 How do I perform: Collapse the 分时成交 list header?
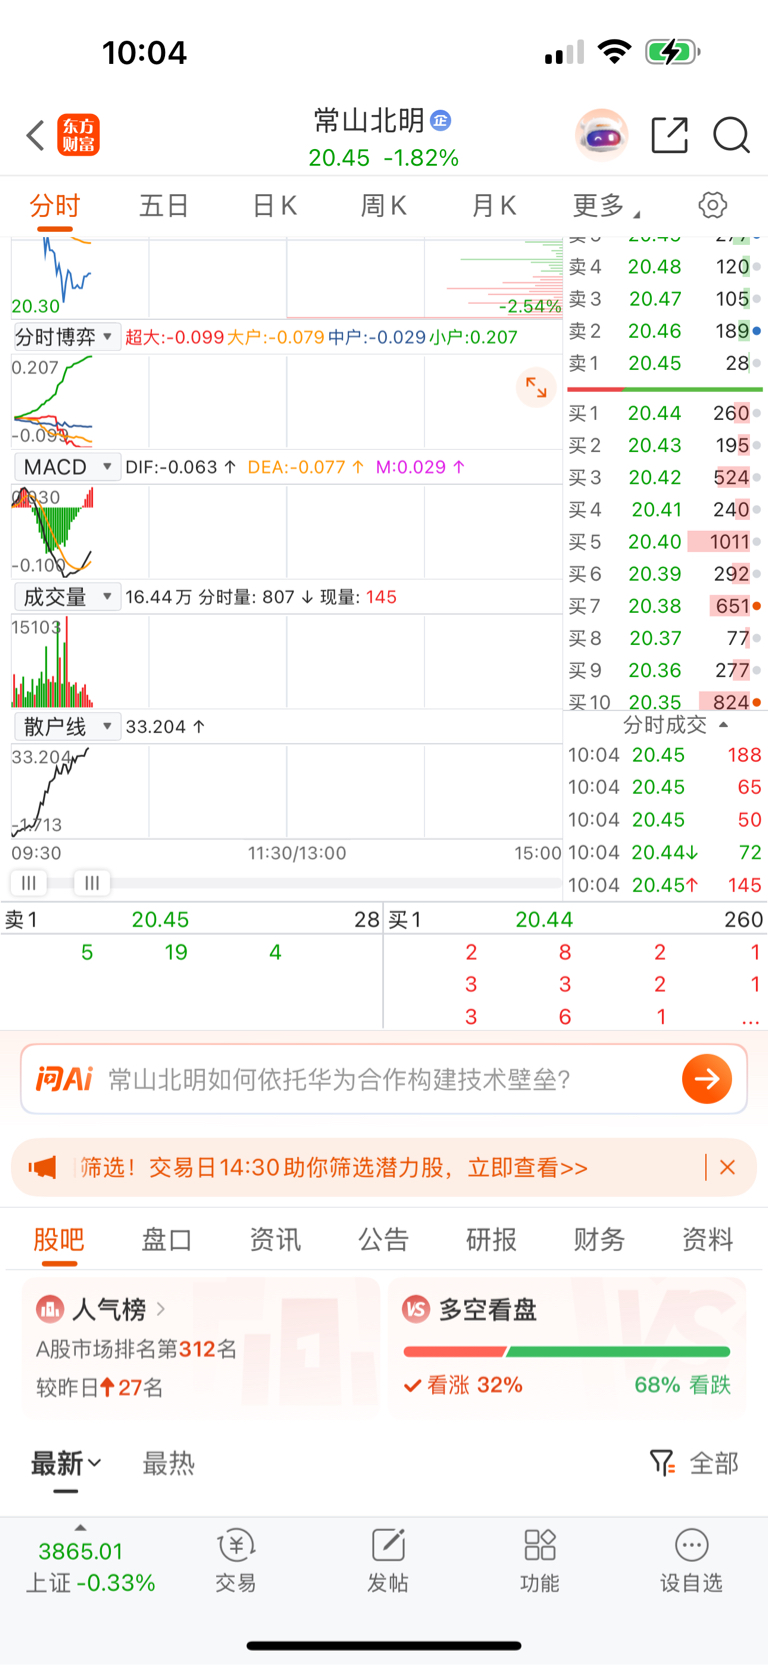pyautogui.click(x=675, y=725)
